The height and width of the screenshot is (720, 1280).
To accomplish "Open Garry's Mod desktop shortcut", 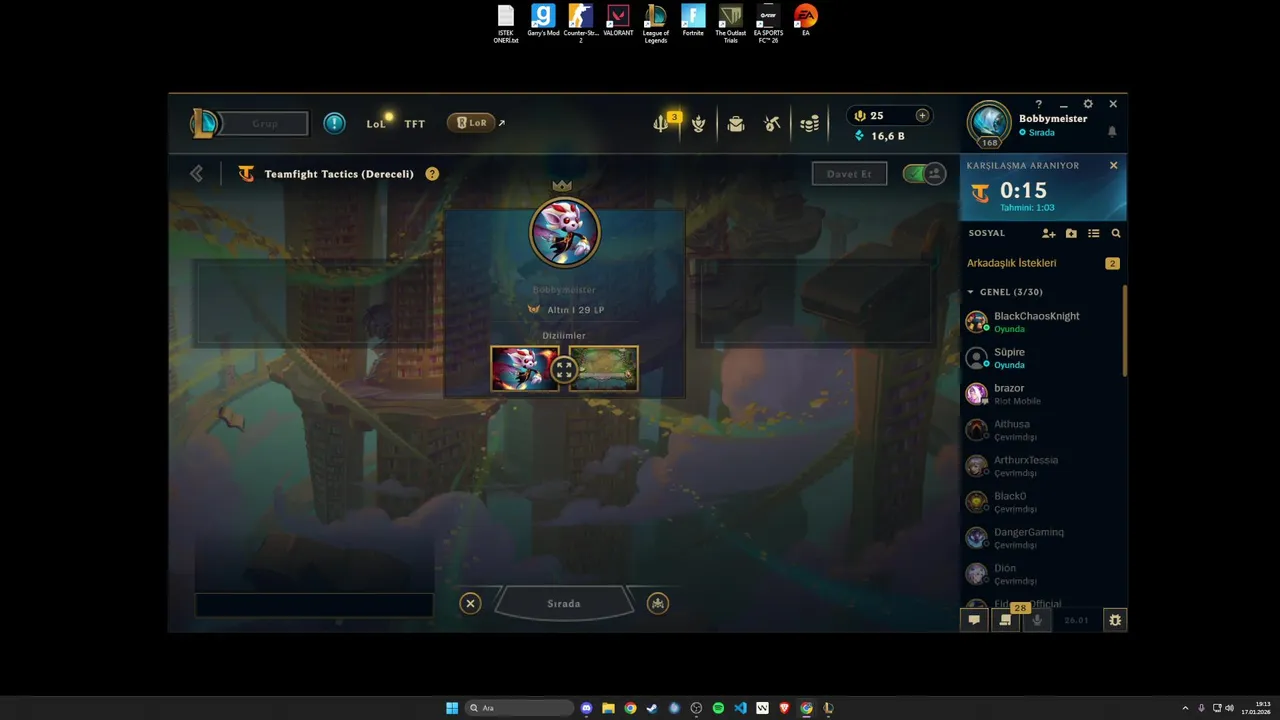I will [x=543, y=21].
